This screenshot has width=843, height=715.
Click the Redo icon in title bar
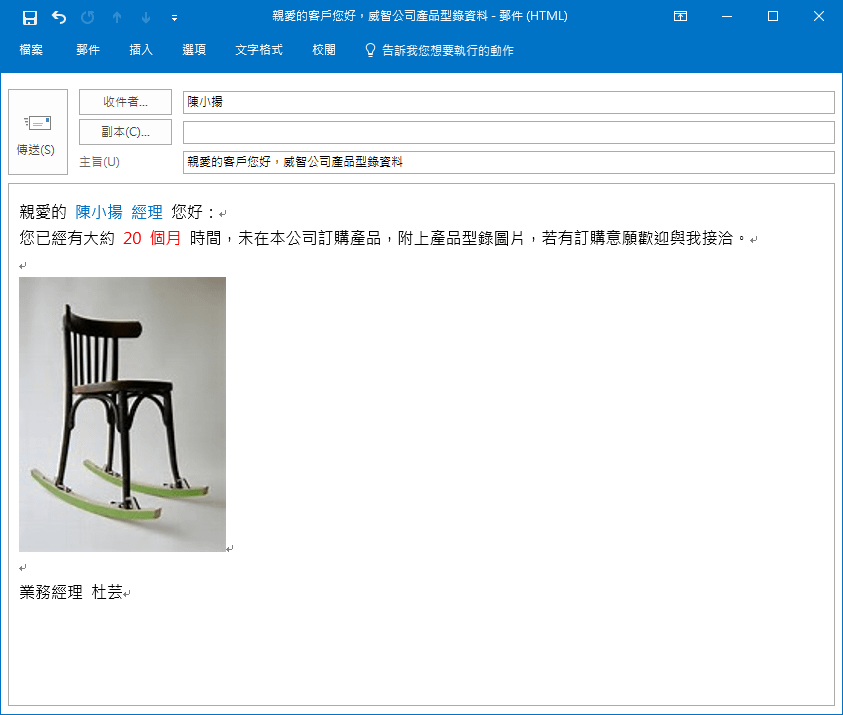88,17
